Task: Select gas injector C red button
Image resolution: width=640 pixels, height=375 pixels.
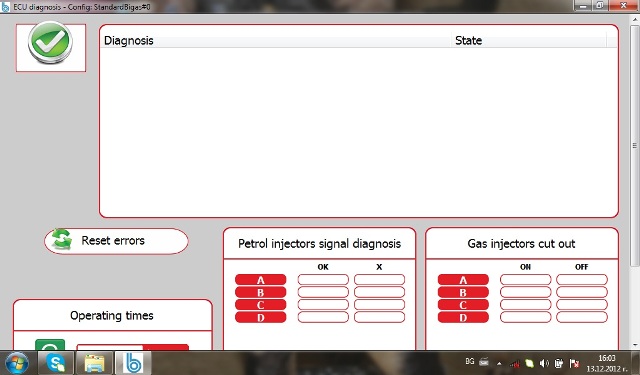Action: (463, 305)
